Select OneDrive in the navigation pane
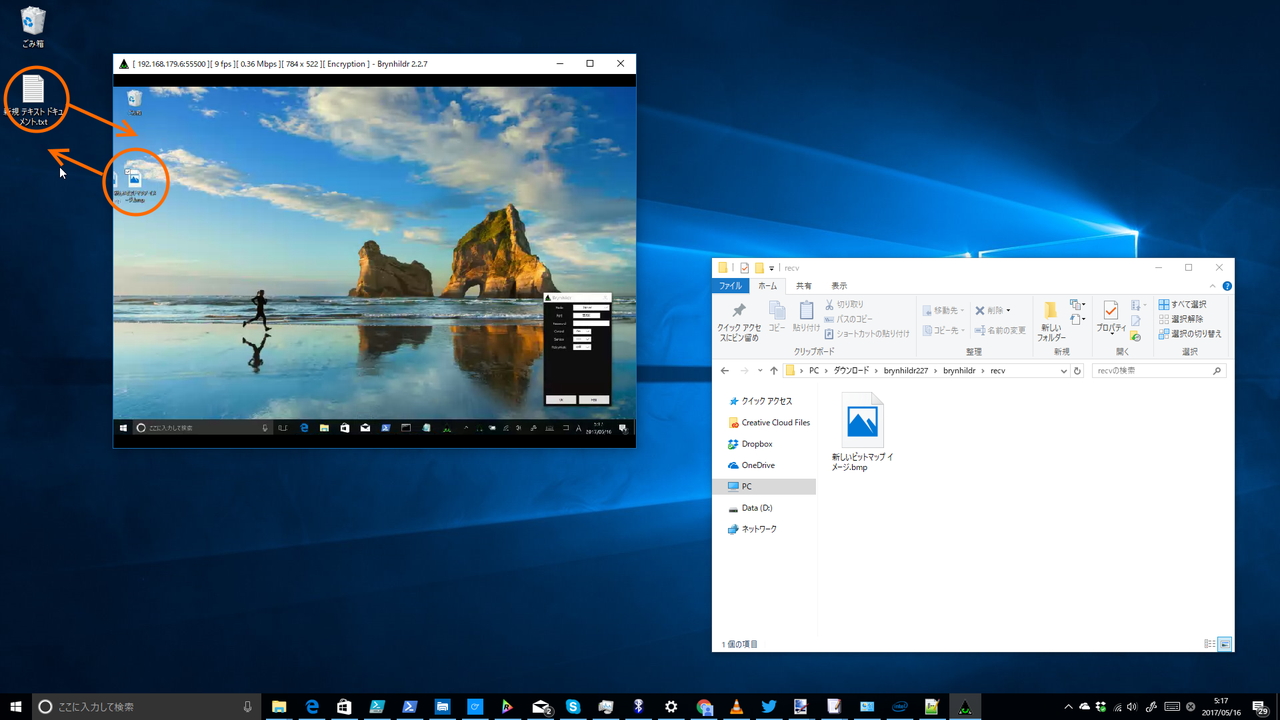The image size is (1280, 720). click(x=757, y=465)
